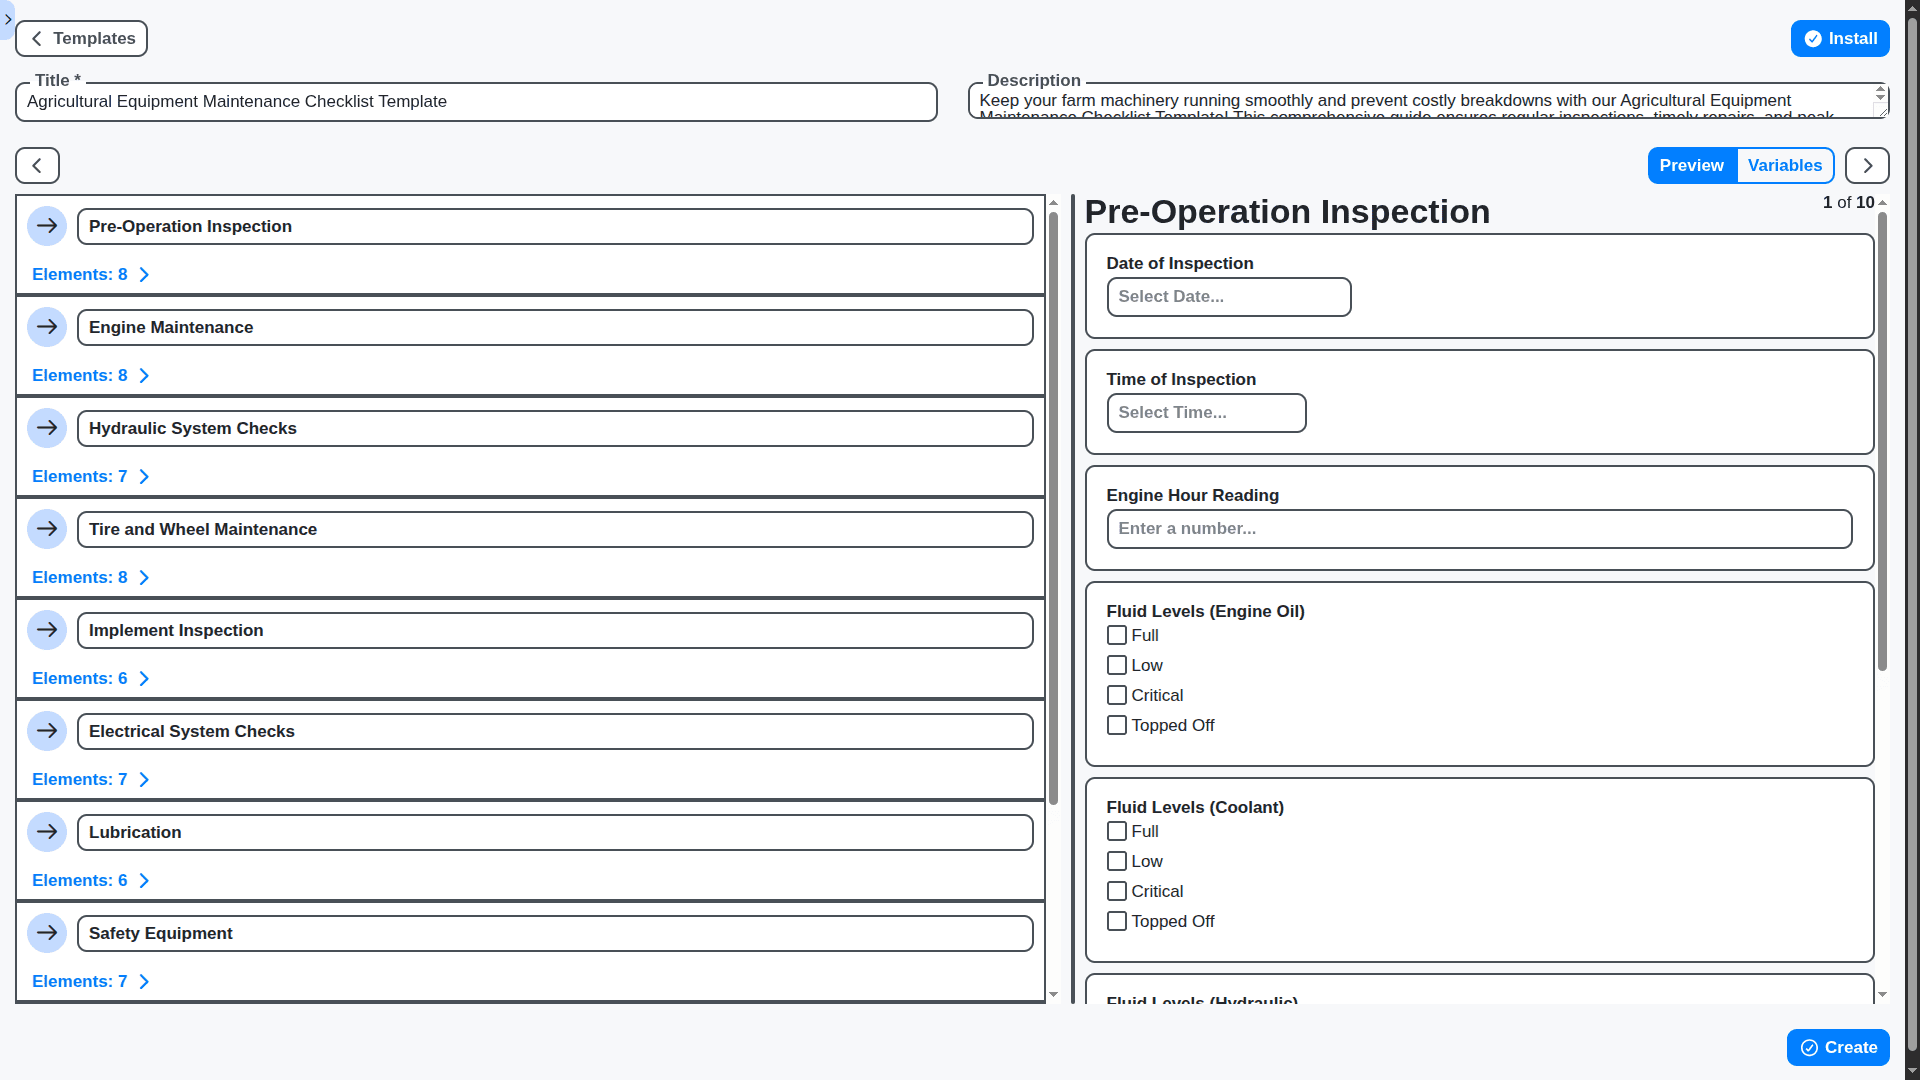1920x1080 pixels.
Task: Select the Preview tab
Action: click(1691, 166)
